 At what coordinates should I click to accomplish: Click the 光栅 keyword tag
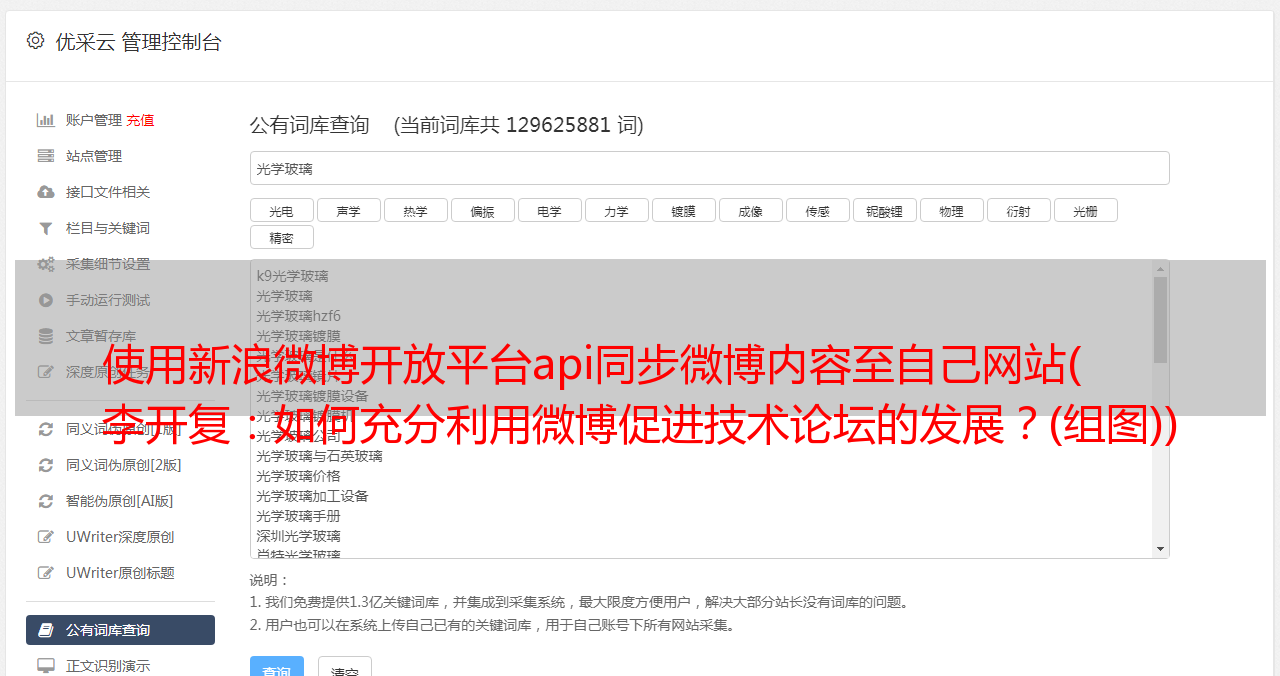1086,210
